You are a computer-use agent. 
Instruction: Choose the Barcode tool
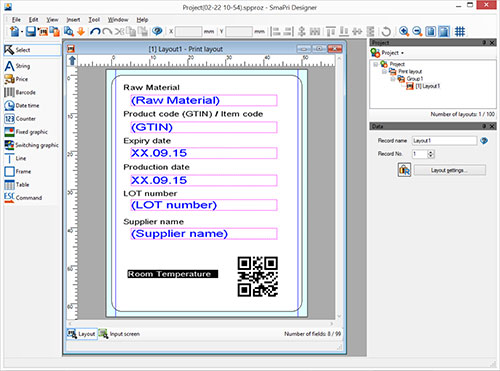[x=20, y=92]
